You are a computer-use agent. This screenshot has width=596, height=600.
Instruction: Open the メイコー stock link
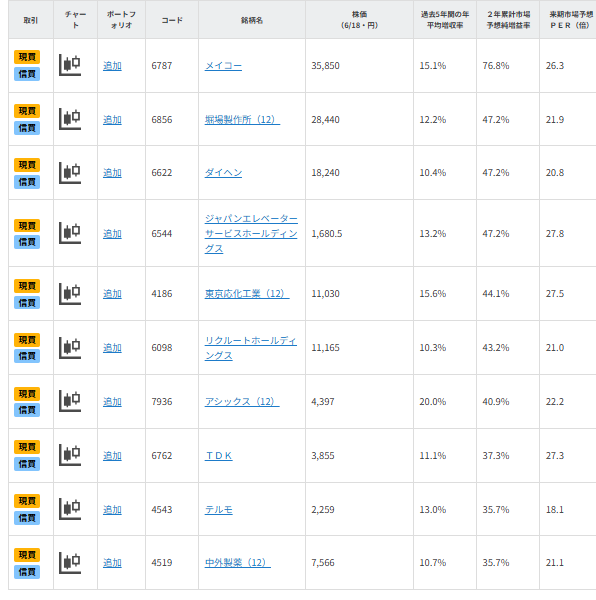[x=223, y=66]
